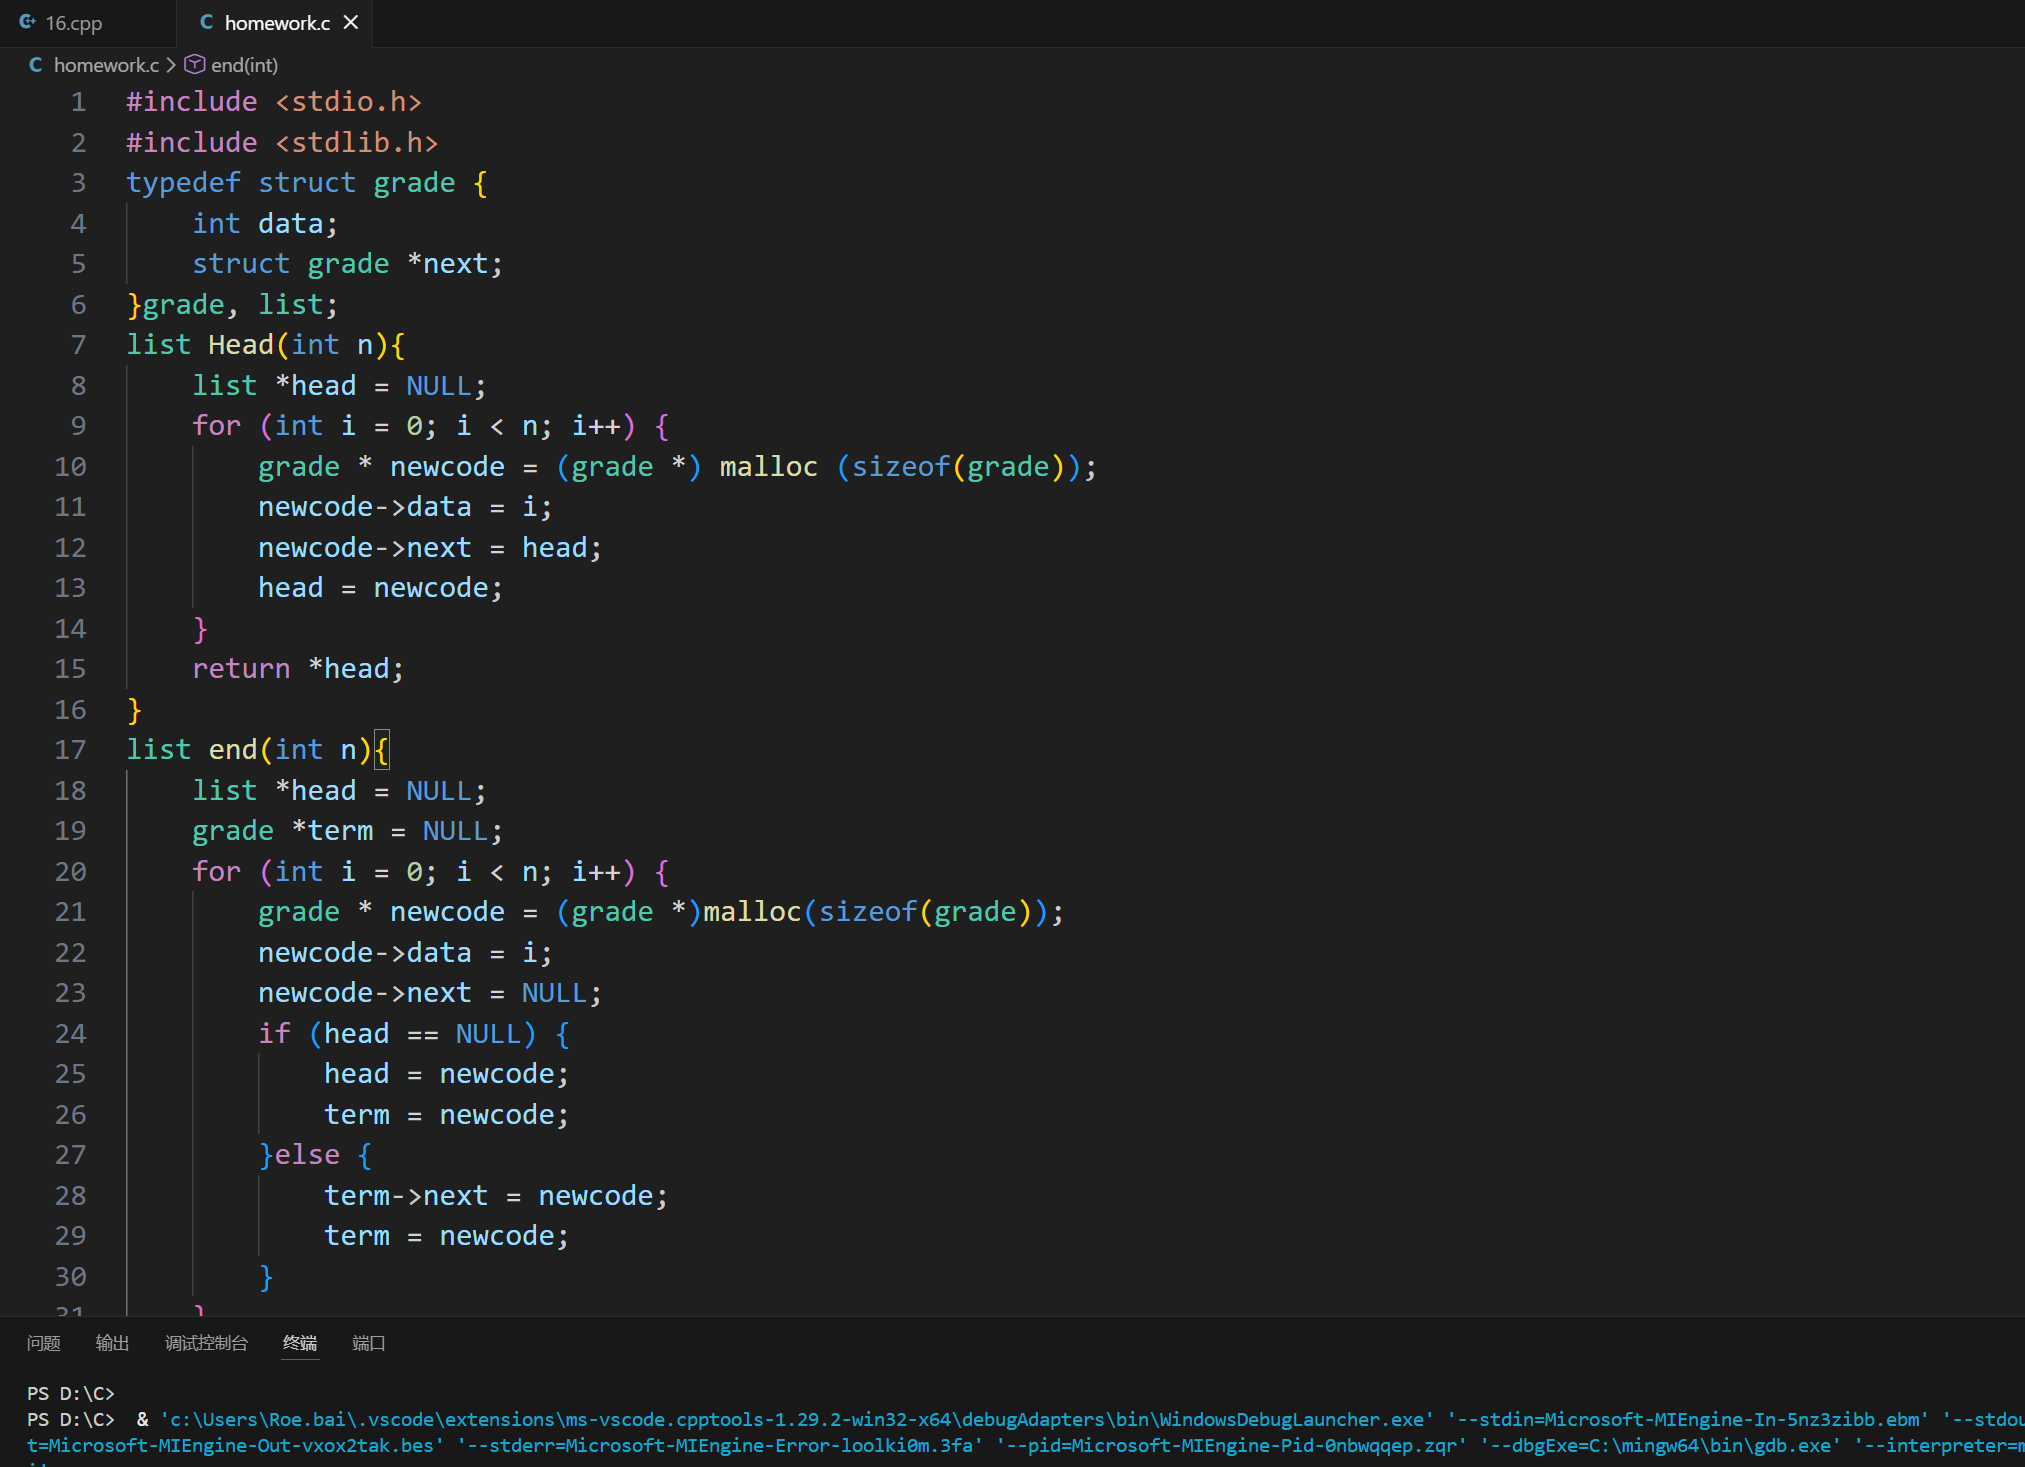Switch to the 16.cpp editor tab
The width and height of the screenshot is (2025, 1467).
73,23
